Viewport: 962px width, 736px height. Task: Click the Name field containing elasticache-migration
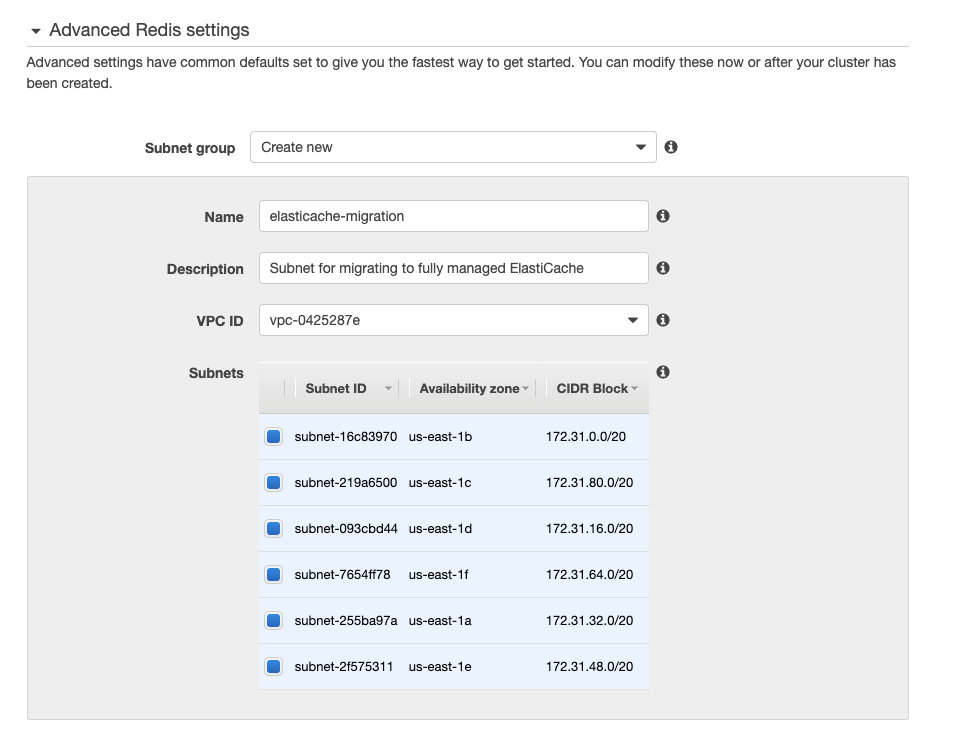tap(453, 215)
